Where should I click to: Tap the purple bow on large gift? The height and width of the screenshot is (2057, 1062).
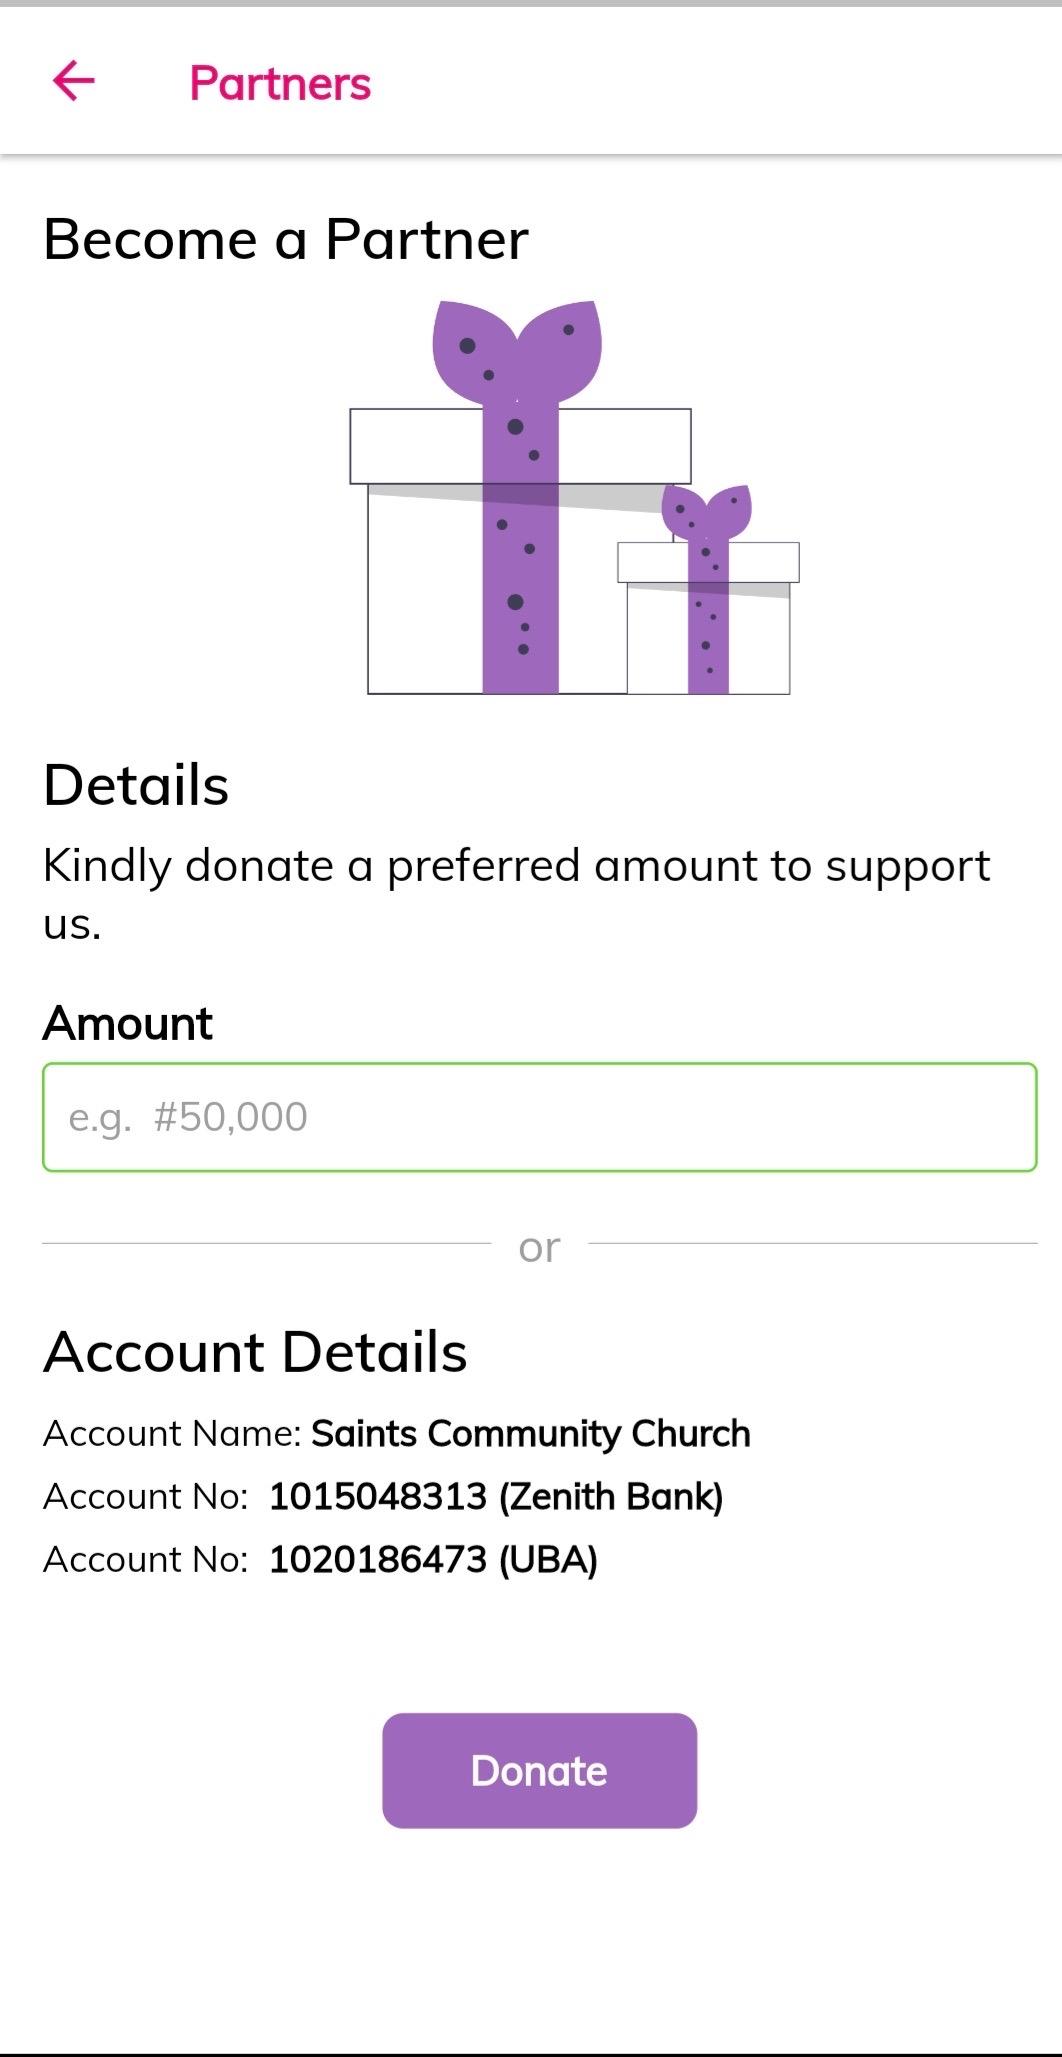pos(516,347)
